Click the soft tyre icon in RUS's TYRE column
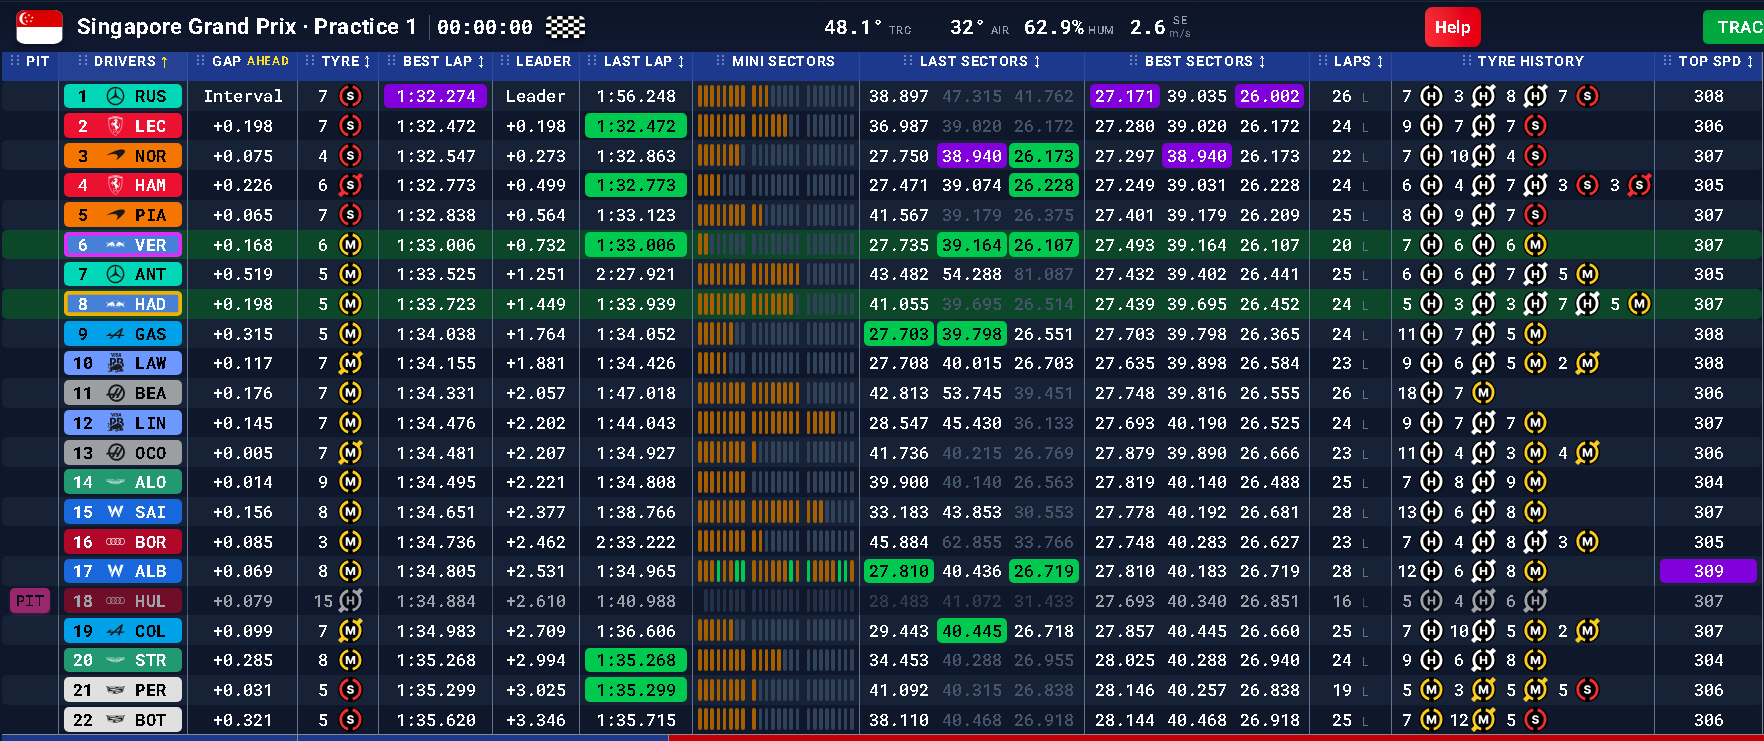 [x=350, y=96]
